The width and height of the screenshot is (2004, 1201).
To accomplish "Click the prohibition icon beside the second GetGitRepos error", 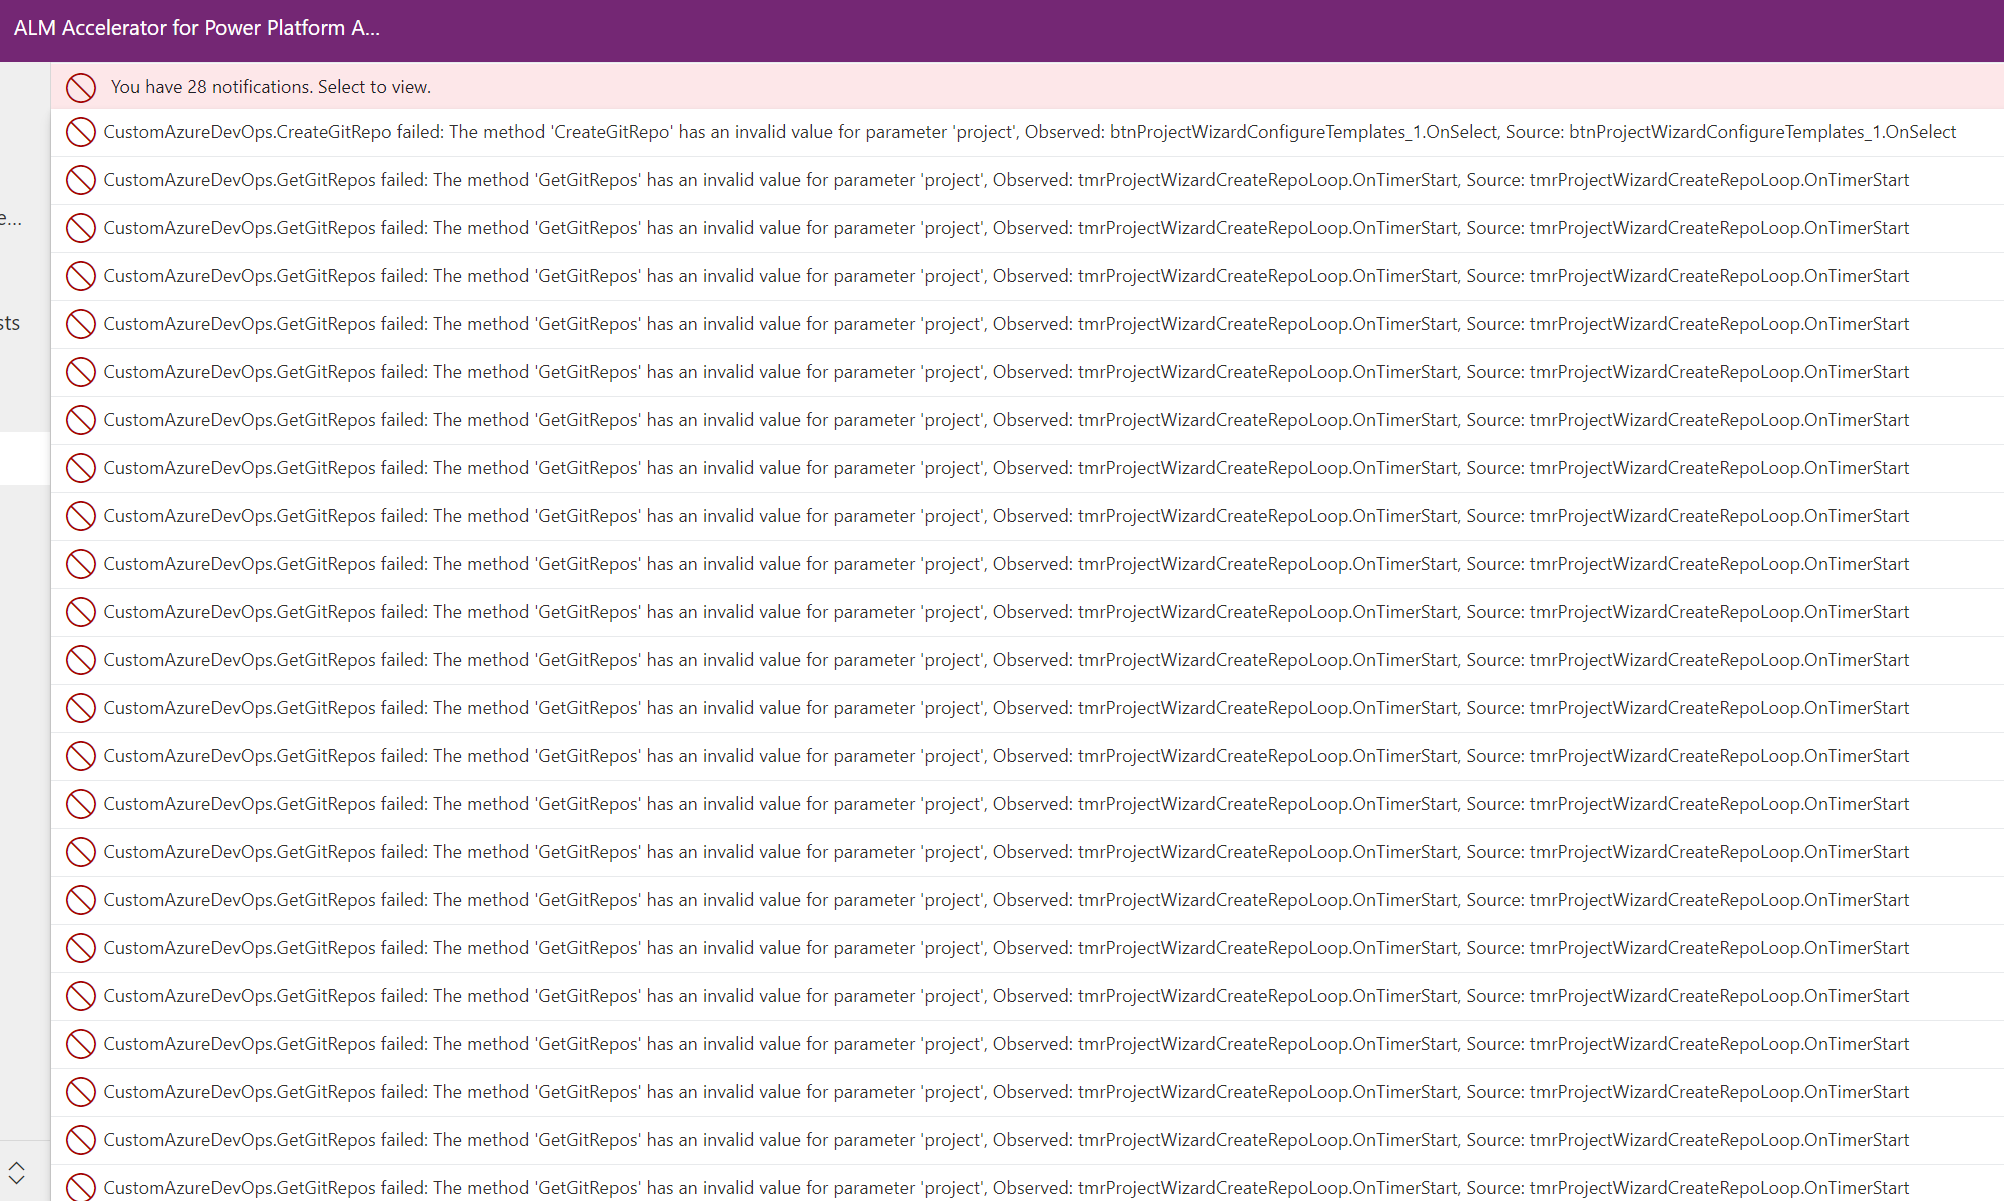I will pos(81,228).
